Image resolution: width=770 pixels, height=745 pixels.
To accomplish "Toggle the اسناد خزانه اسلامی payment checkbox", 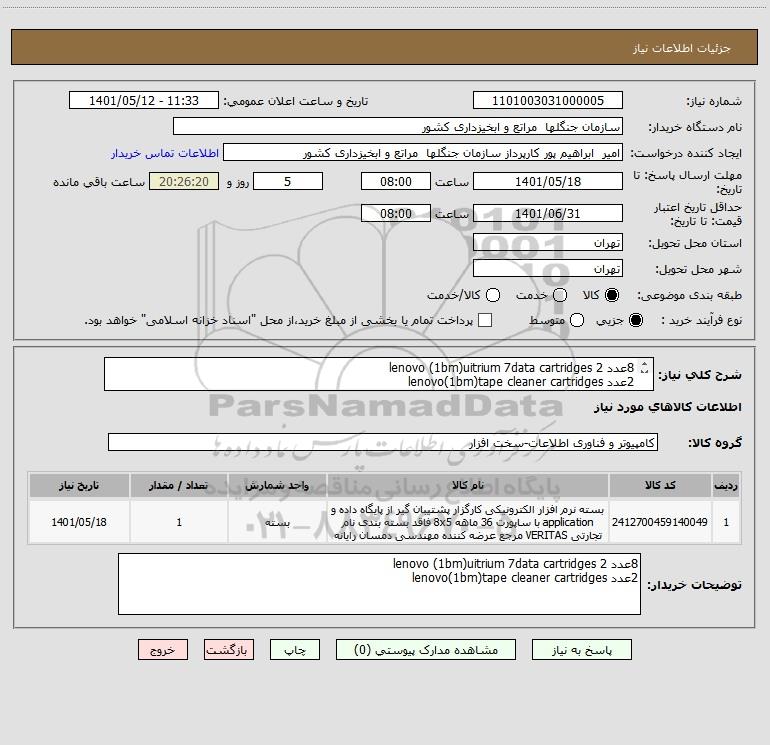I will [x=485, y=320].
